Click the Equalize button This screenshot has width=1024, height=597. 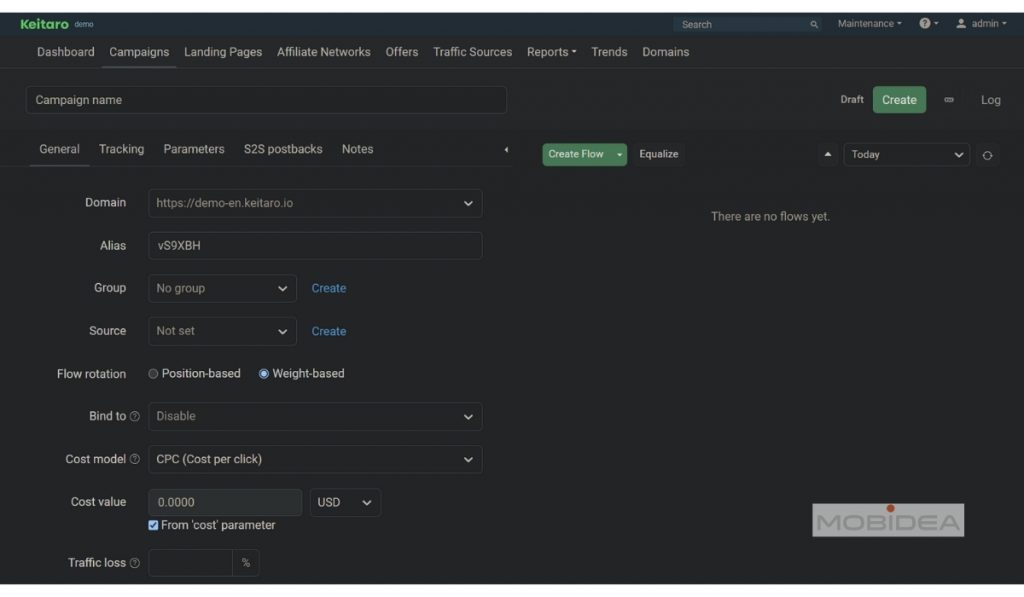tap(658, 154)
